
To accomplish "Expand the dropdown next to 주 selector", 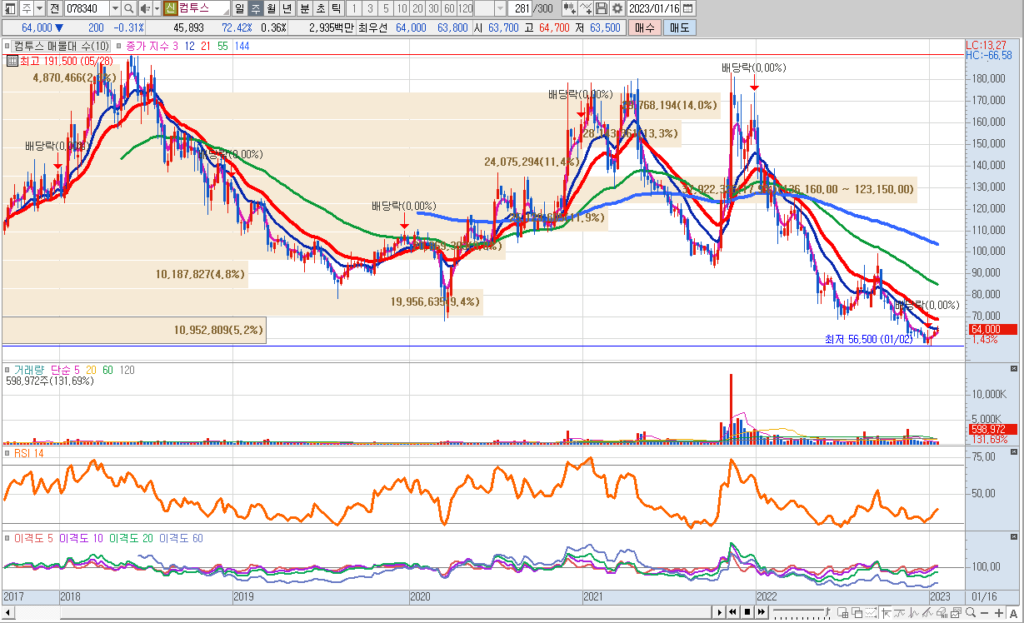I will [x=38, y=8].
